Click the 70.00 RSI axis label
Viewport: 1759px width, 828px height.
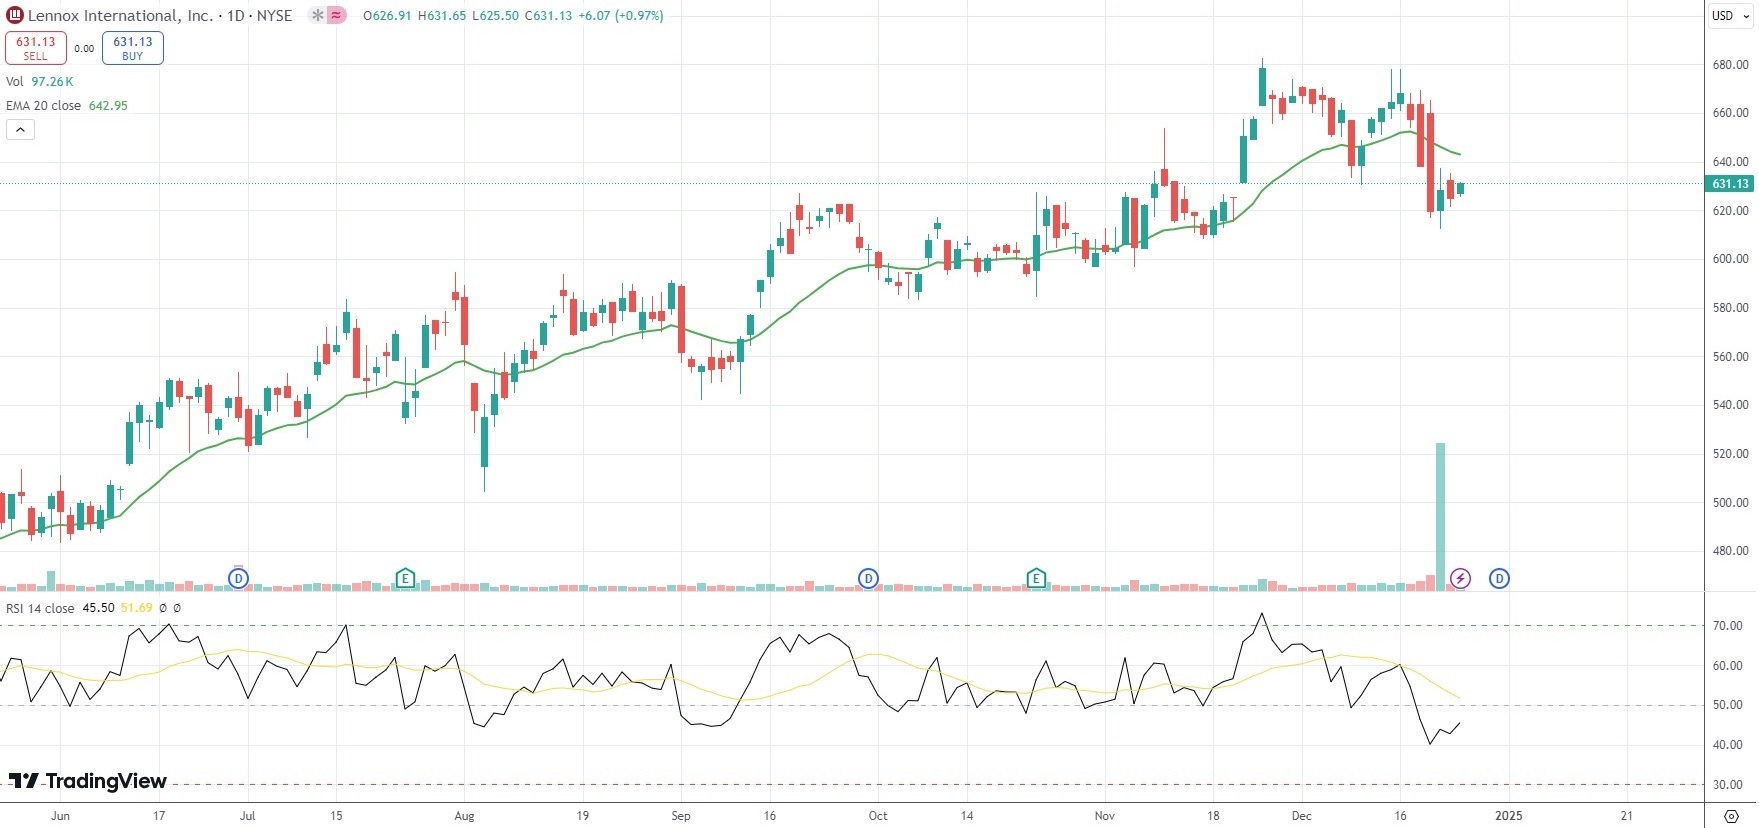[x=1727, y=626]
